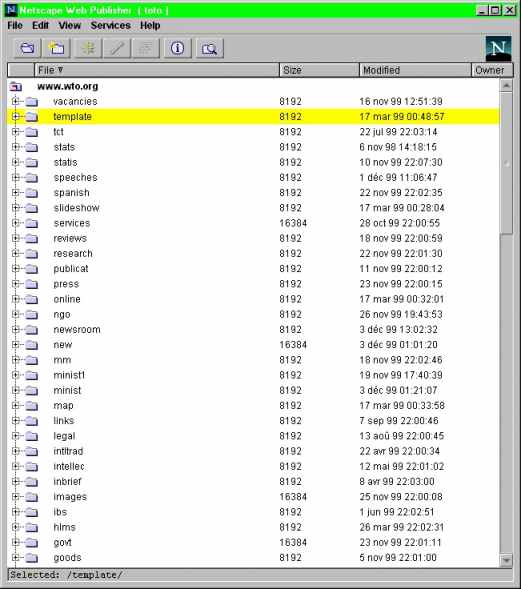Select the ibs folder name
Image resolution: width=521 pixels, height=589 pixels.
(x=60, y=512)
